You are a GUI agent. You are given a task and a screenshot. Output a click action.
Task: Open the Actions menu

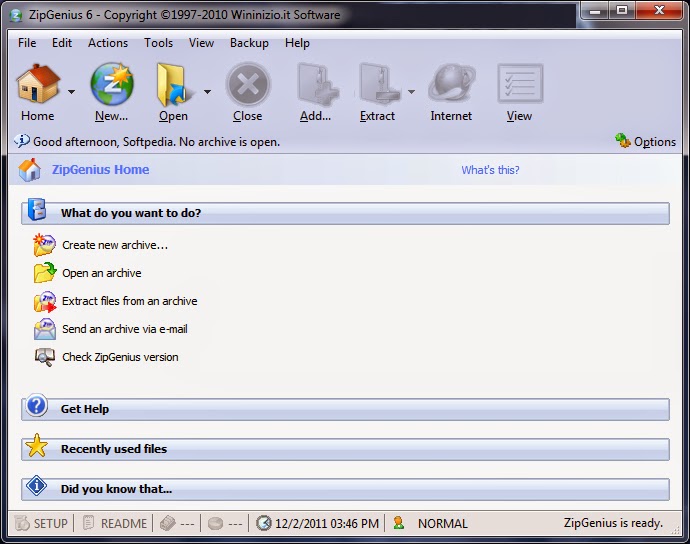coord(108,43)
